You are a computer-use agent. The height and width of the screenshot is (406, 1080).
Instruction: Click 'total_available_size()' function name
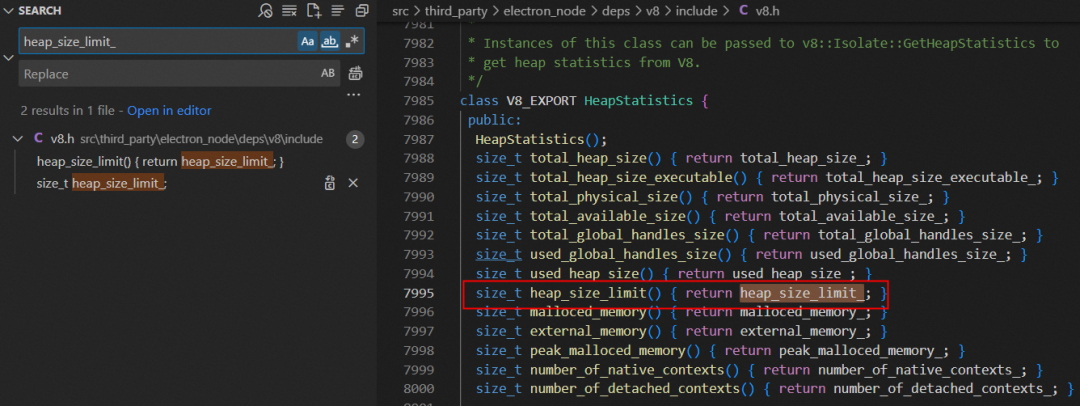pyautogui.click(x=615, y=216)
